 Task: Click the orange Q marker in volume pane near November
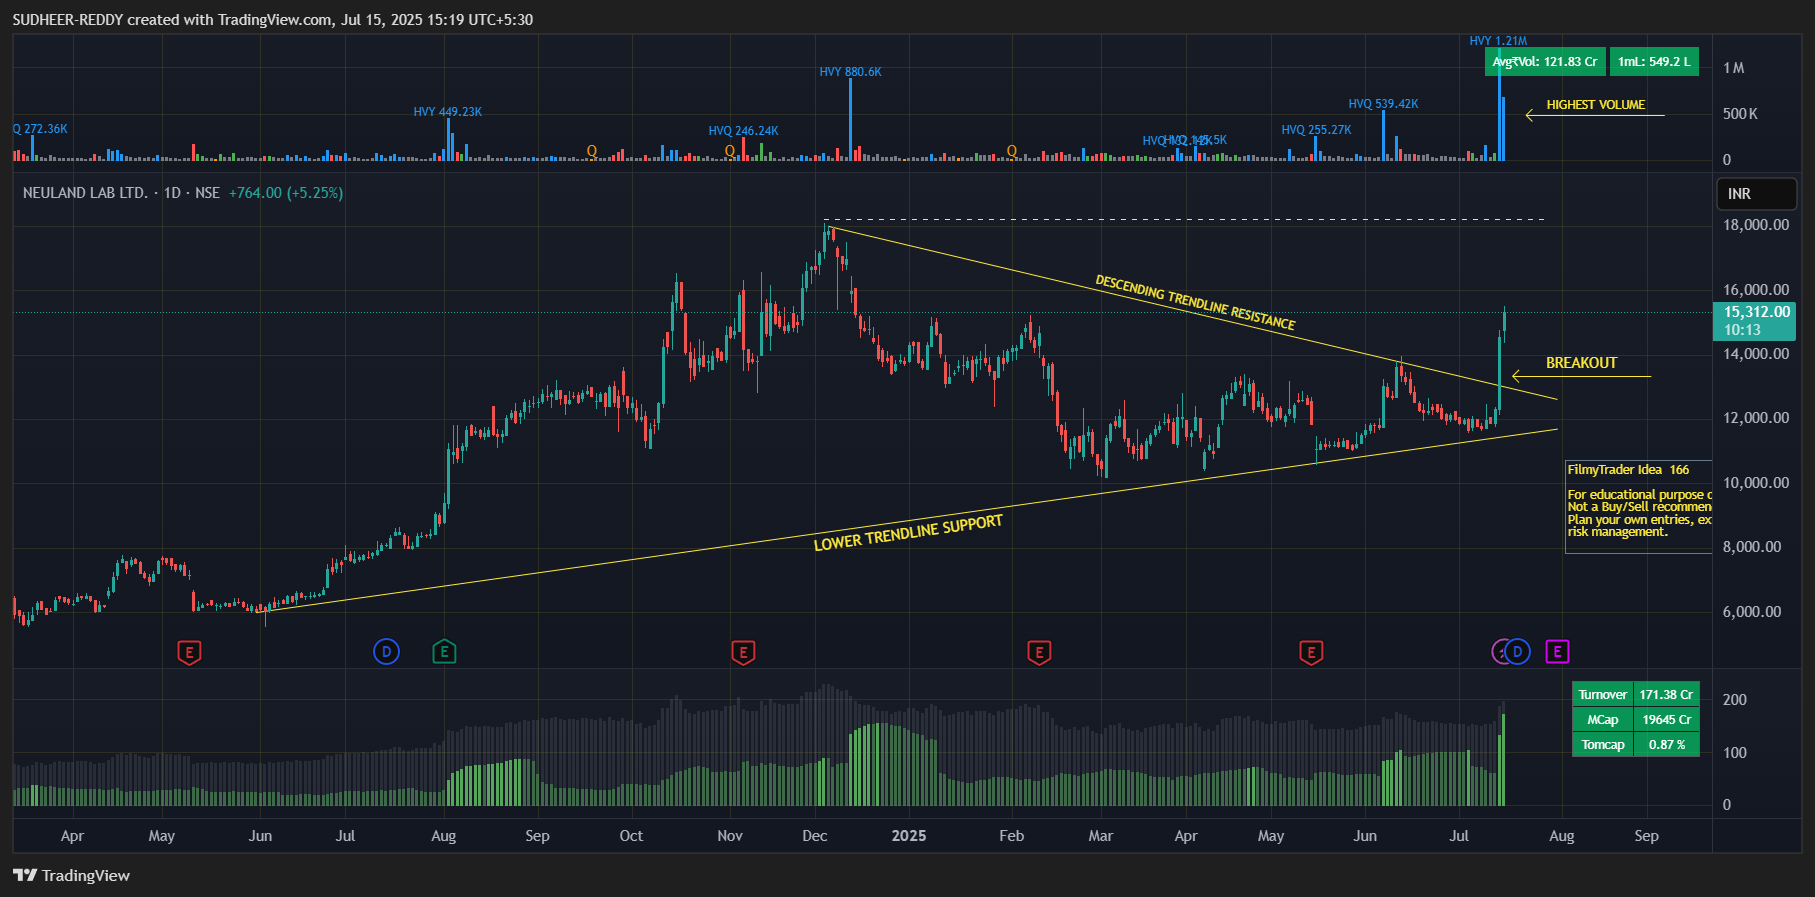point(730,151)
